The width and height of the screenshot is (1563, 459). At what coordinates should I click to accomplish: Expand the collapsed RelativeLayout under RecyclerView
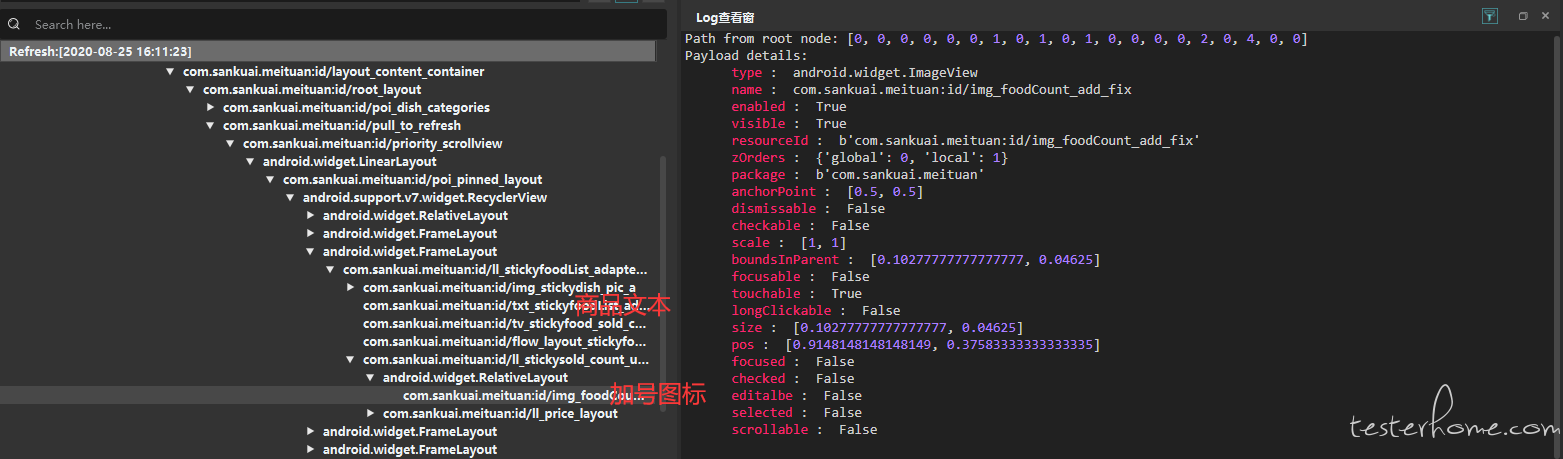pyautogui.click(x=311, y=216)
